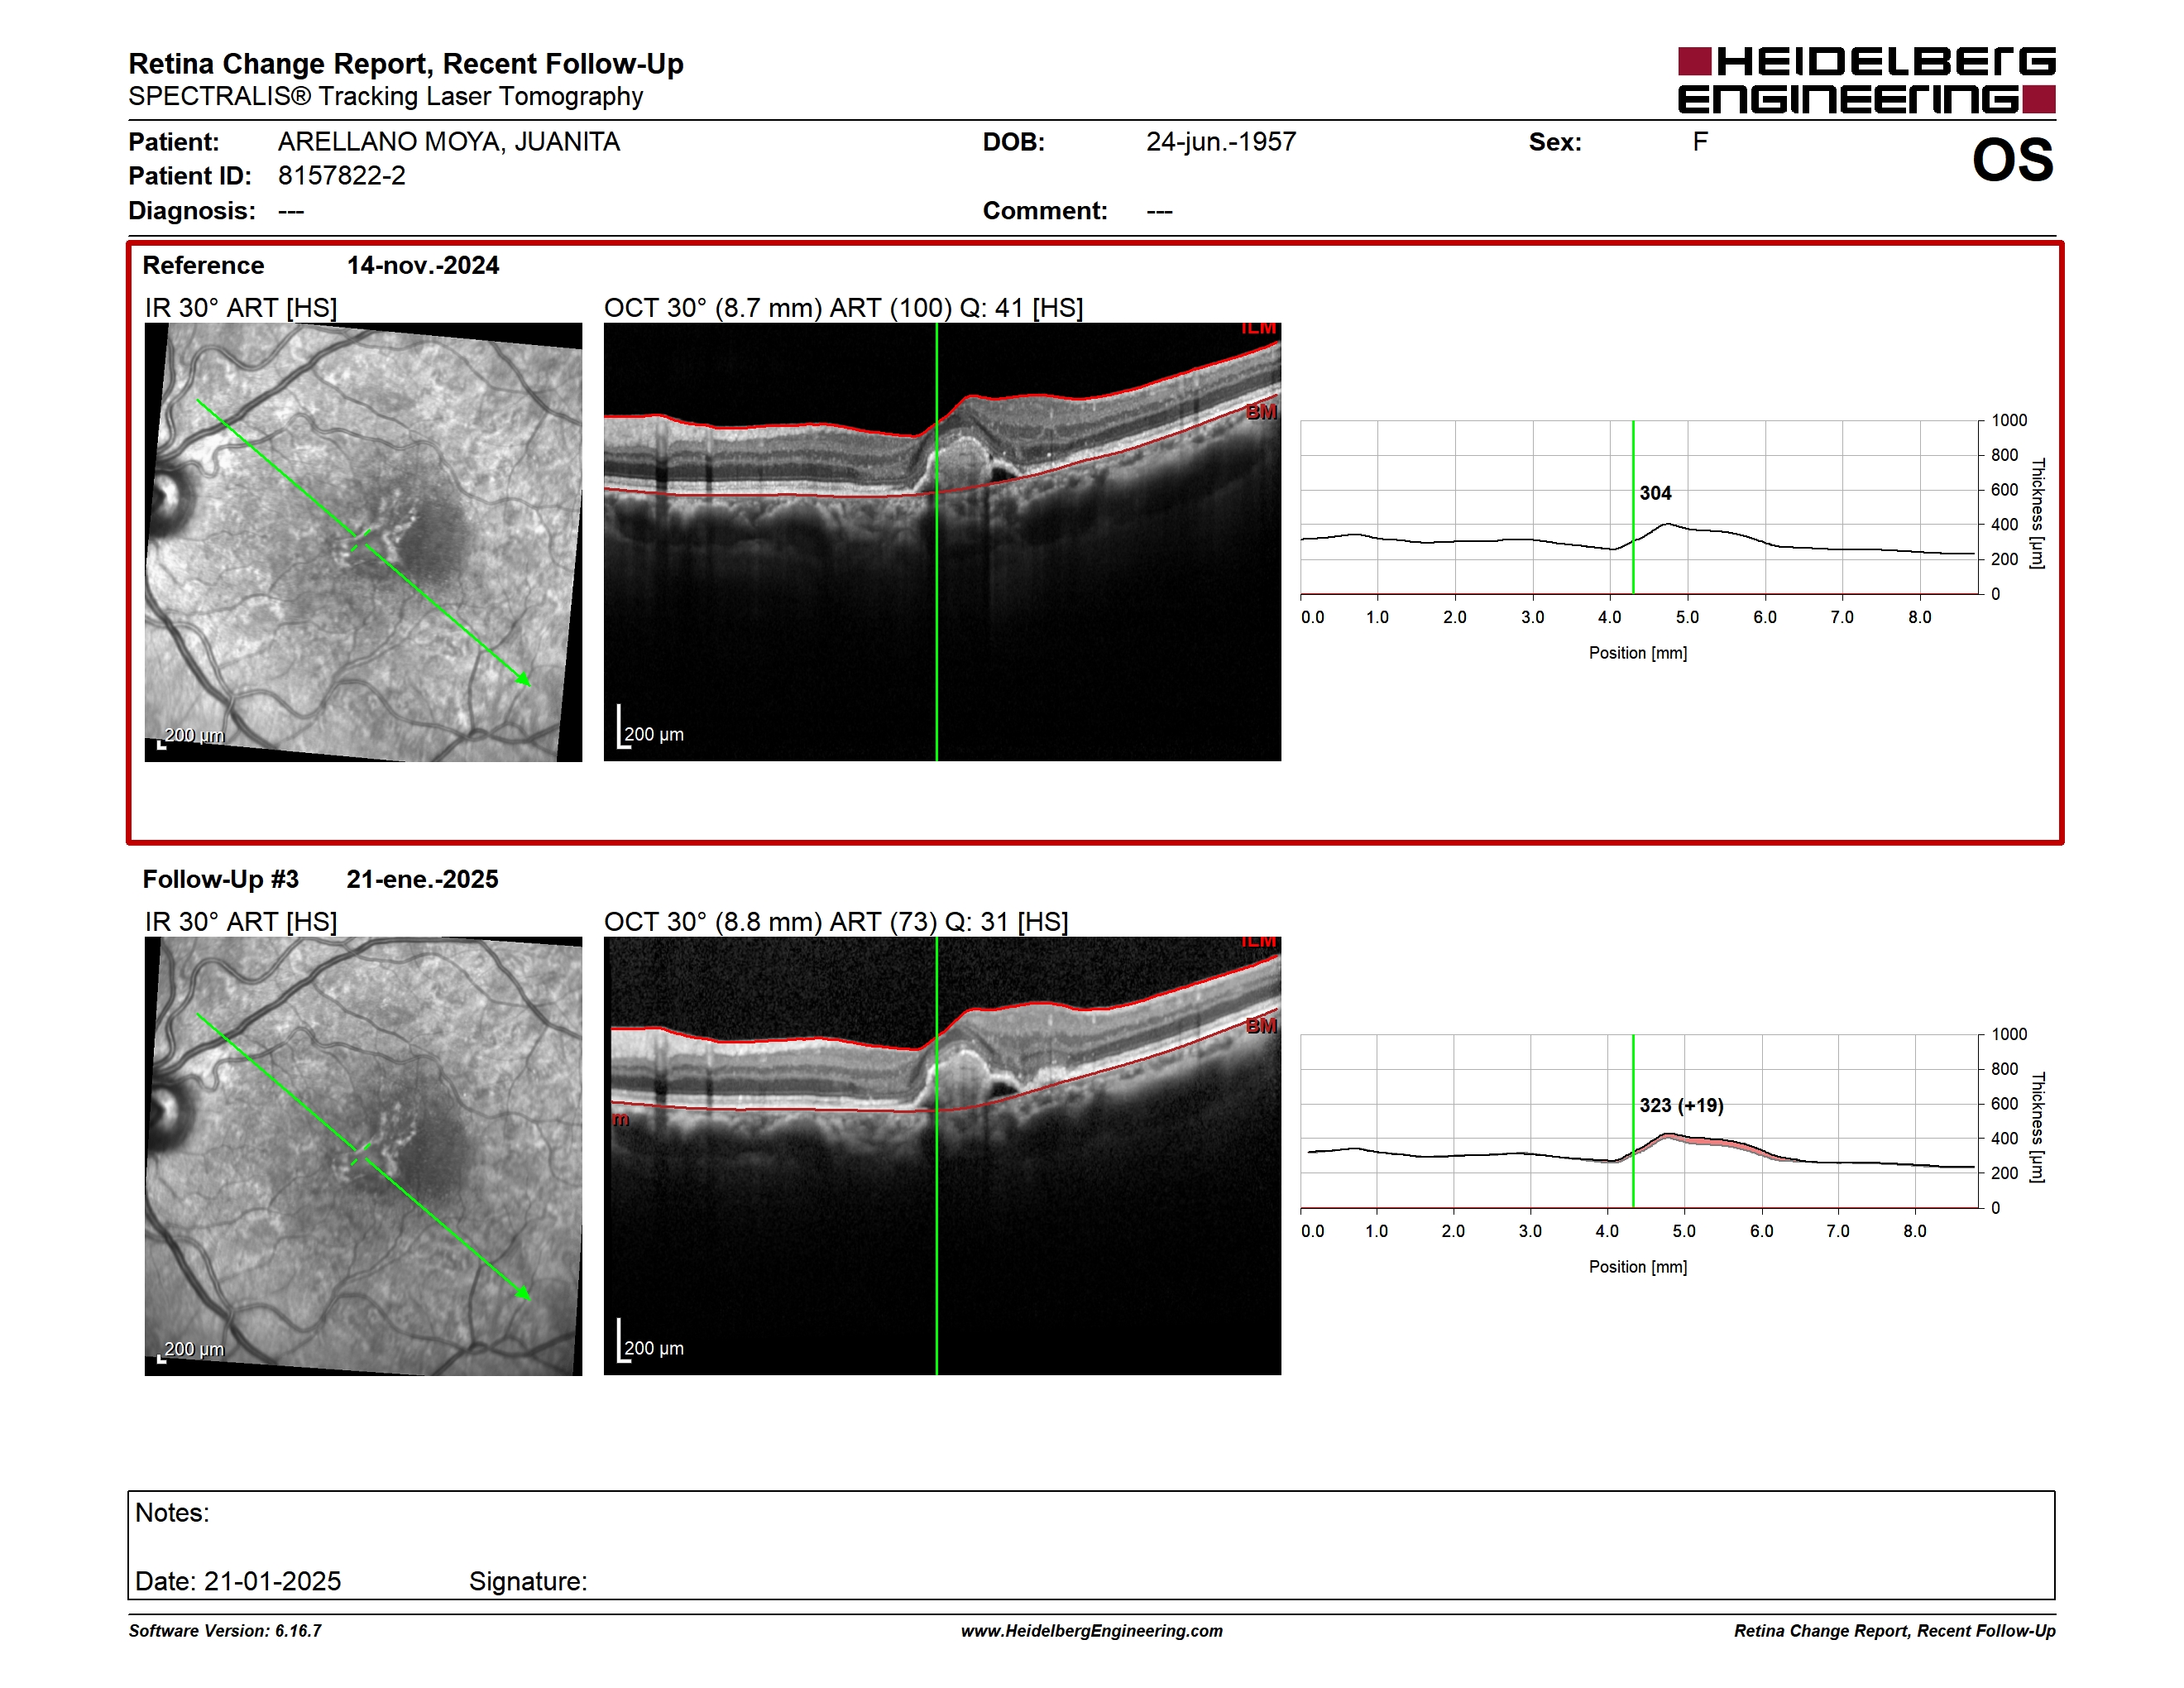Click the follow-up OCT 30° (8.8 mm) ART (73) caption

tap(836, 922)
